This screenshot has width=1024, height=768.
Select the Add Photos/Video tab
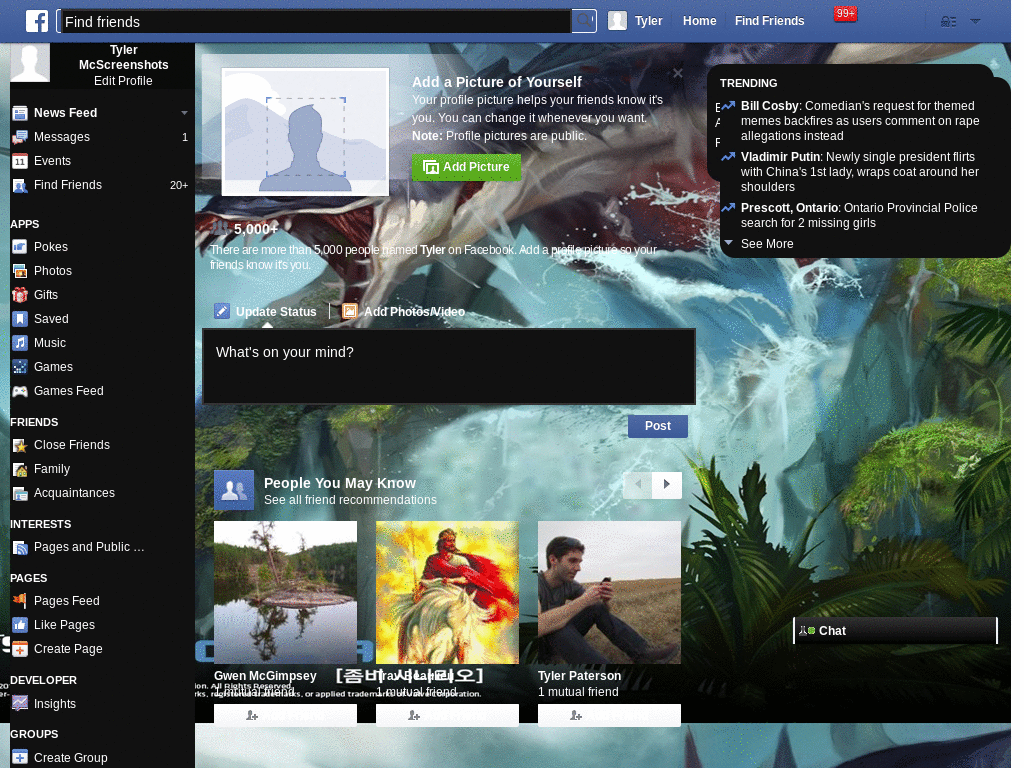404,312
